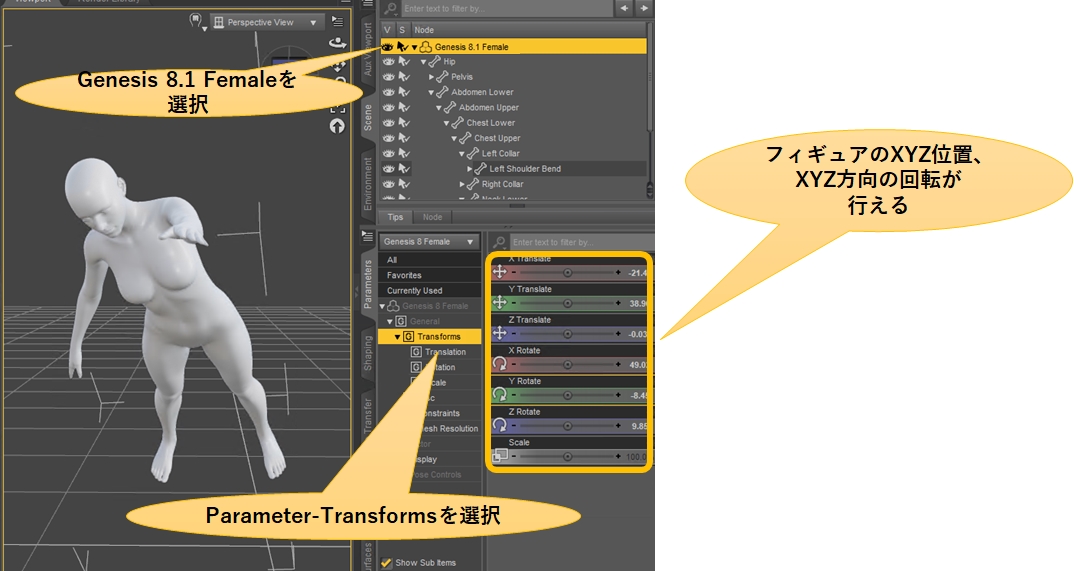Image resolution: width=1074 pixels, height=571 pixels.
Task: Select the Currently Used filter
Action: tap(414, 290)
